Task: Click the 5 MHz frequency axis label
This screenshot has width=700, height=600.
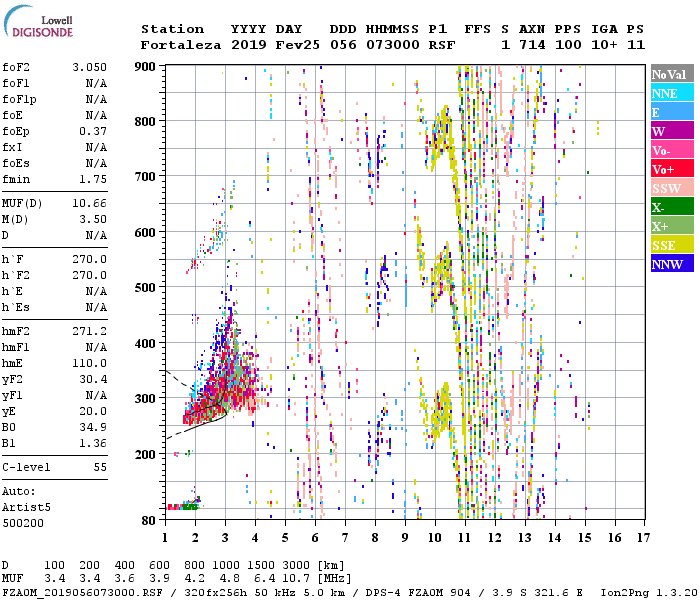Action: 285,538
